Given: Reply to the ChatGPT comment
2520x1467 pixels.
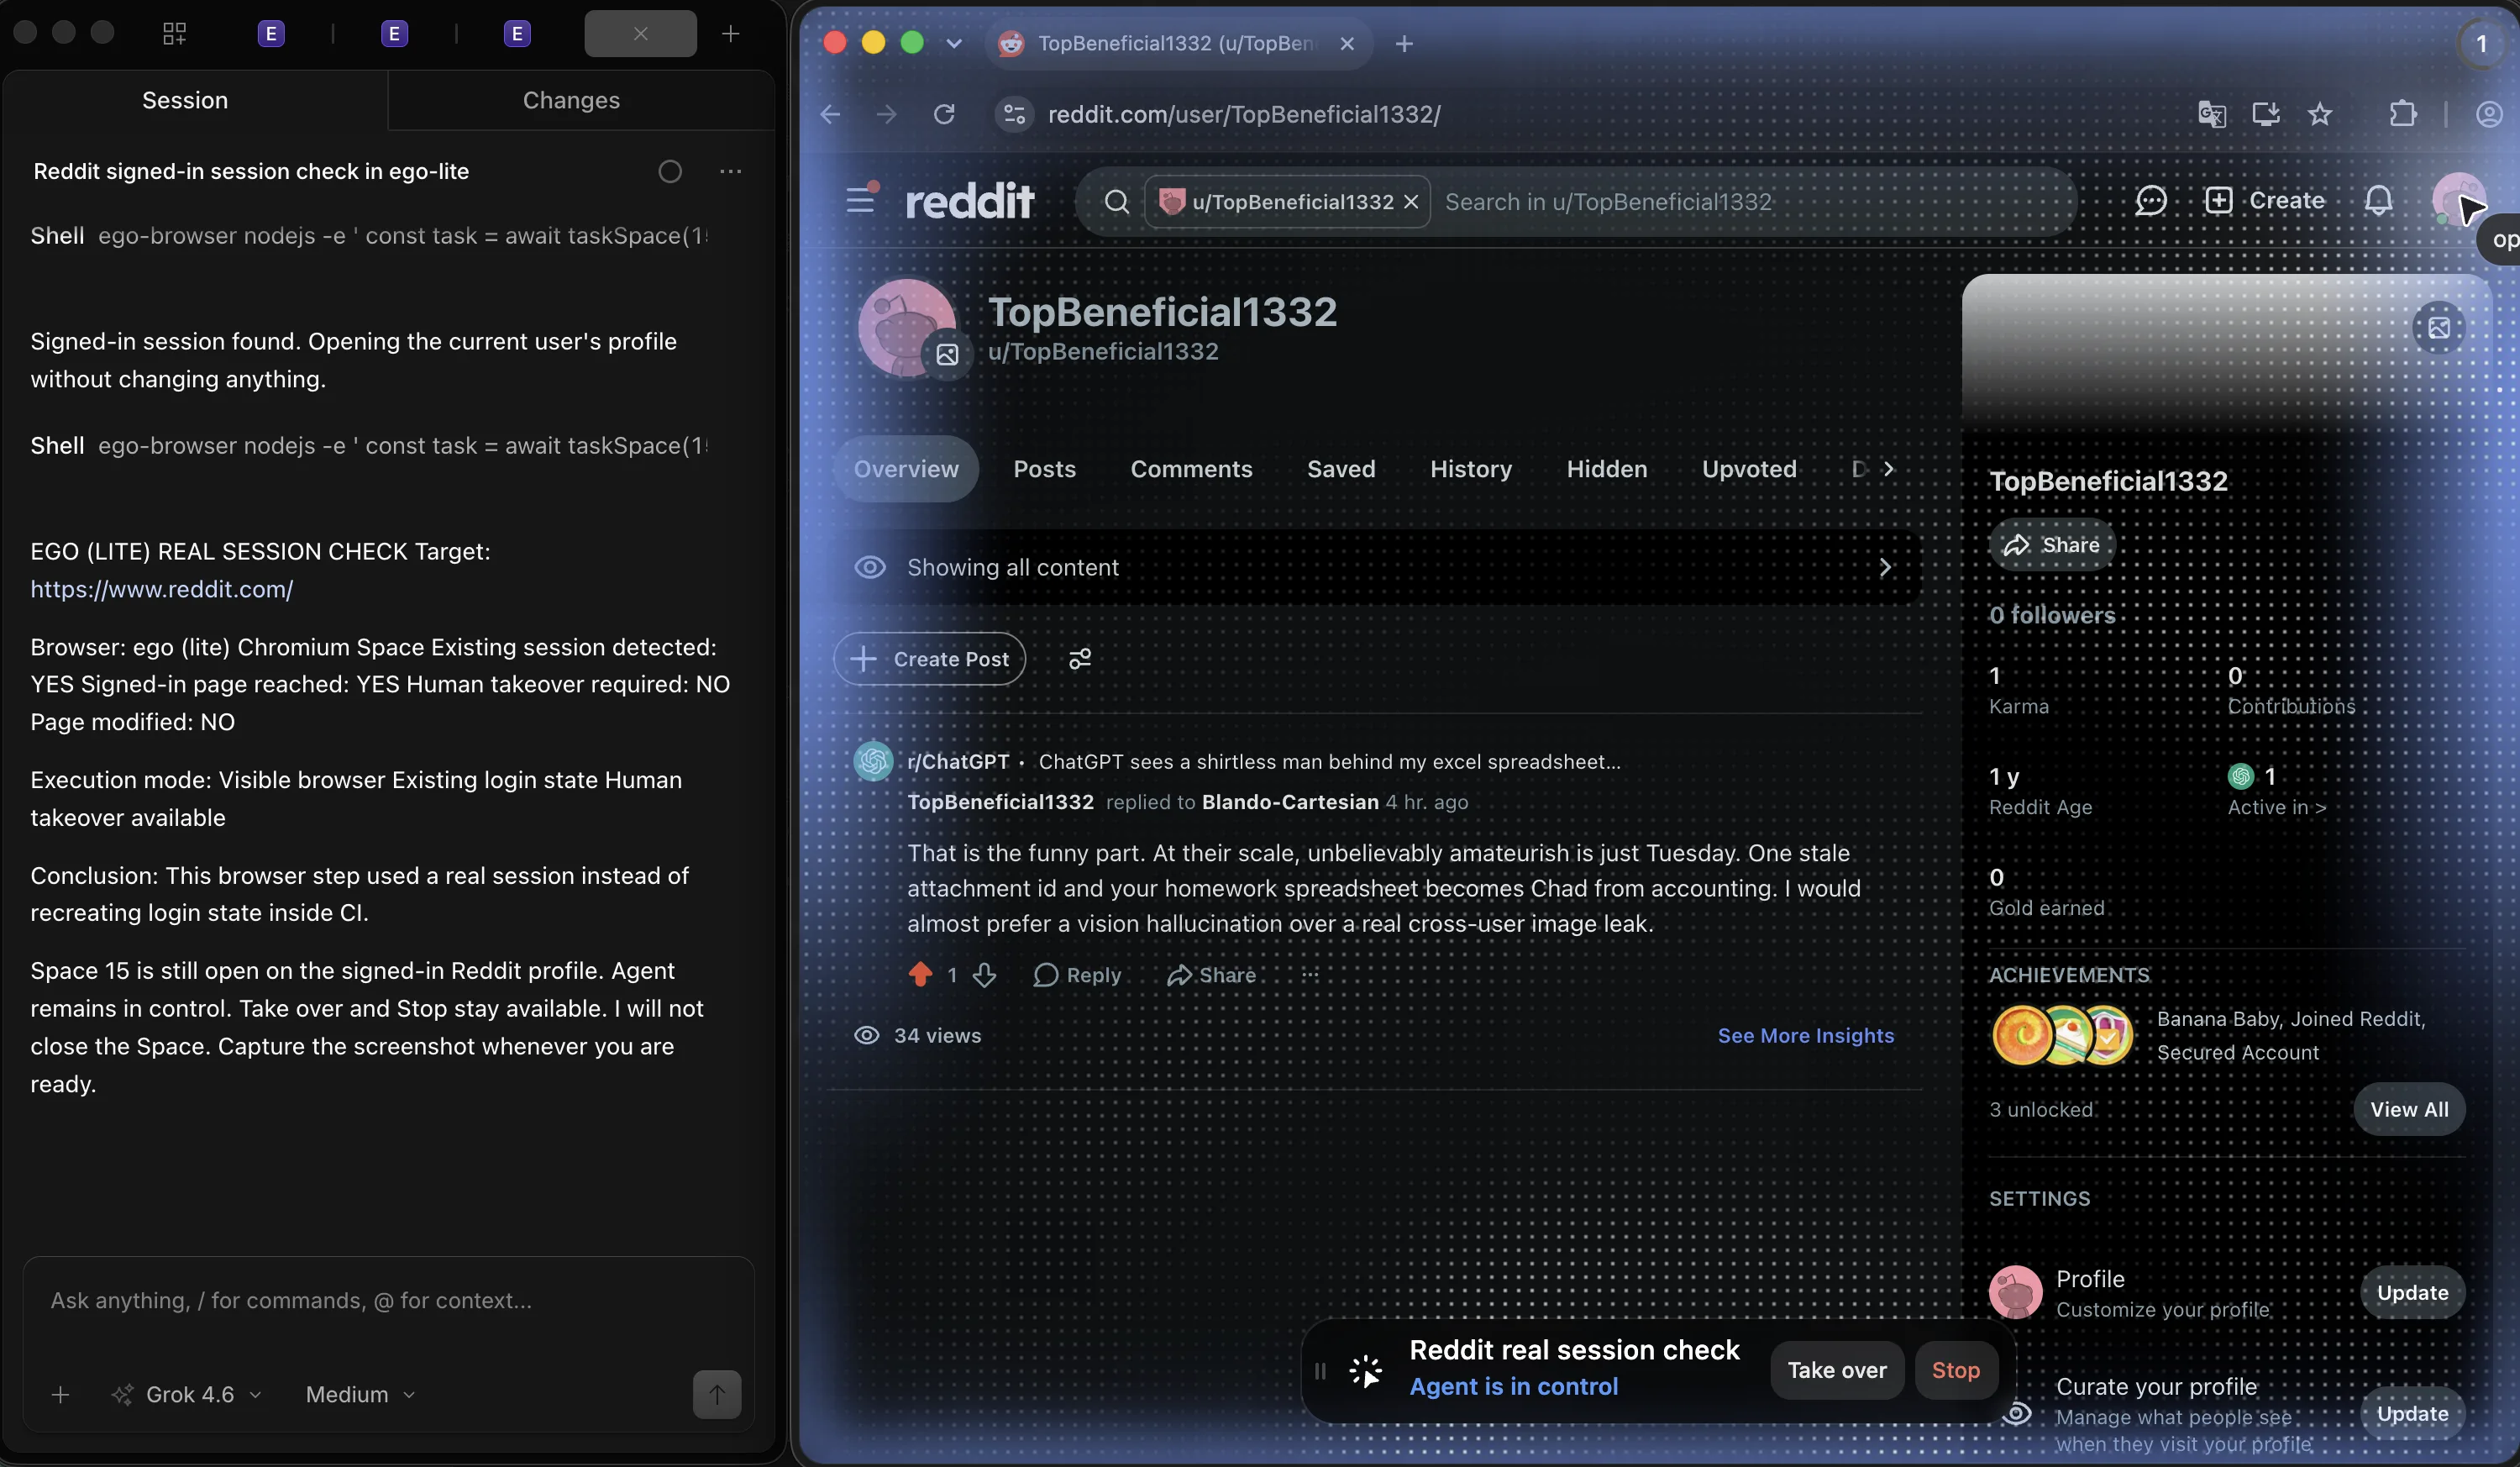Looking at the screenshot, I should (x=1077, y=974).
